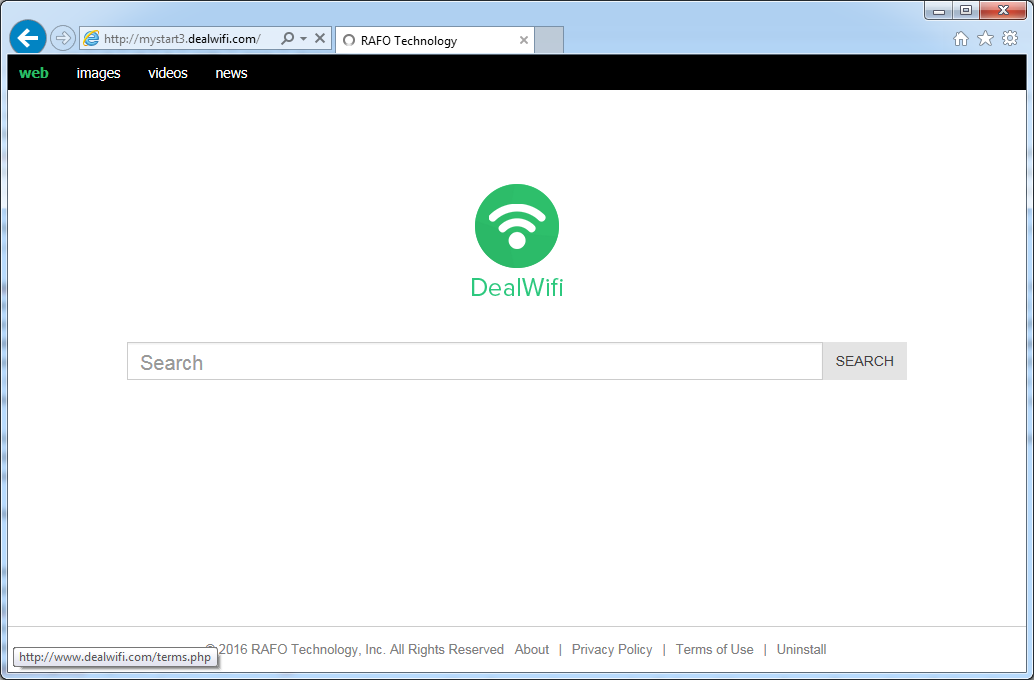This screenshot has width=1034, height=680.
Task: Switch to images search category
Action: pos(98,73)
